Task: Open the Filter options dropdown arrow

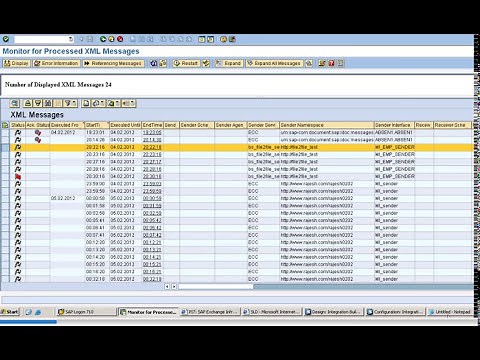Action: point(74,103)
